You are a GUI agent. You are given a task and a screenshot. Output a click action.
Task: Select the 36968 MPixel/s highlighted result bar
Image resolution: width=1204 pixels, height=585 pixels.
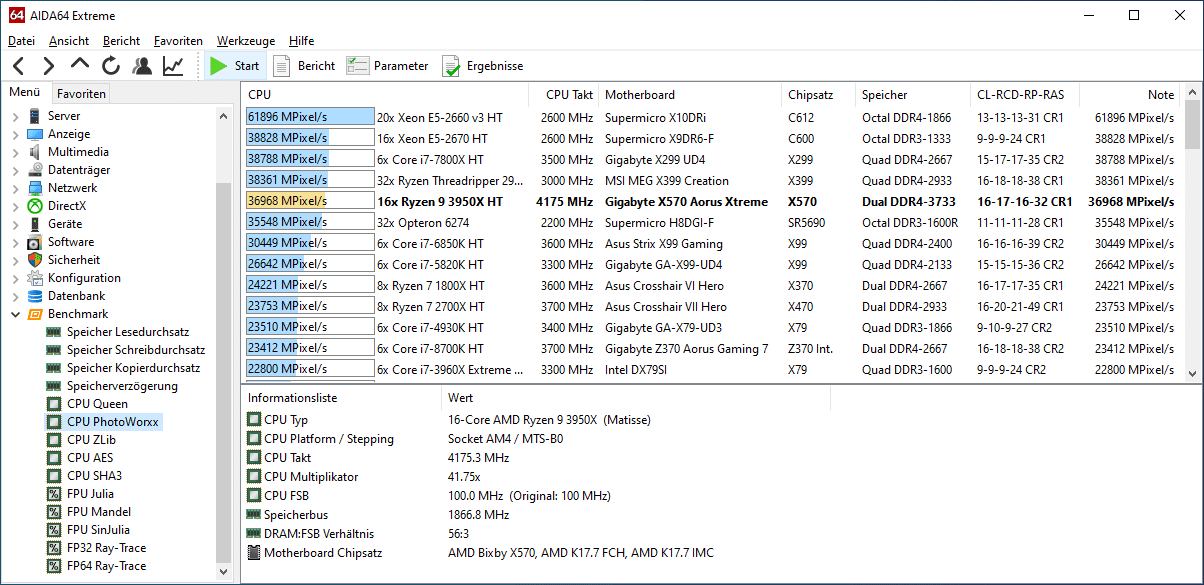pyautogui.click(x=310, y=201)
